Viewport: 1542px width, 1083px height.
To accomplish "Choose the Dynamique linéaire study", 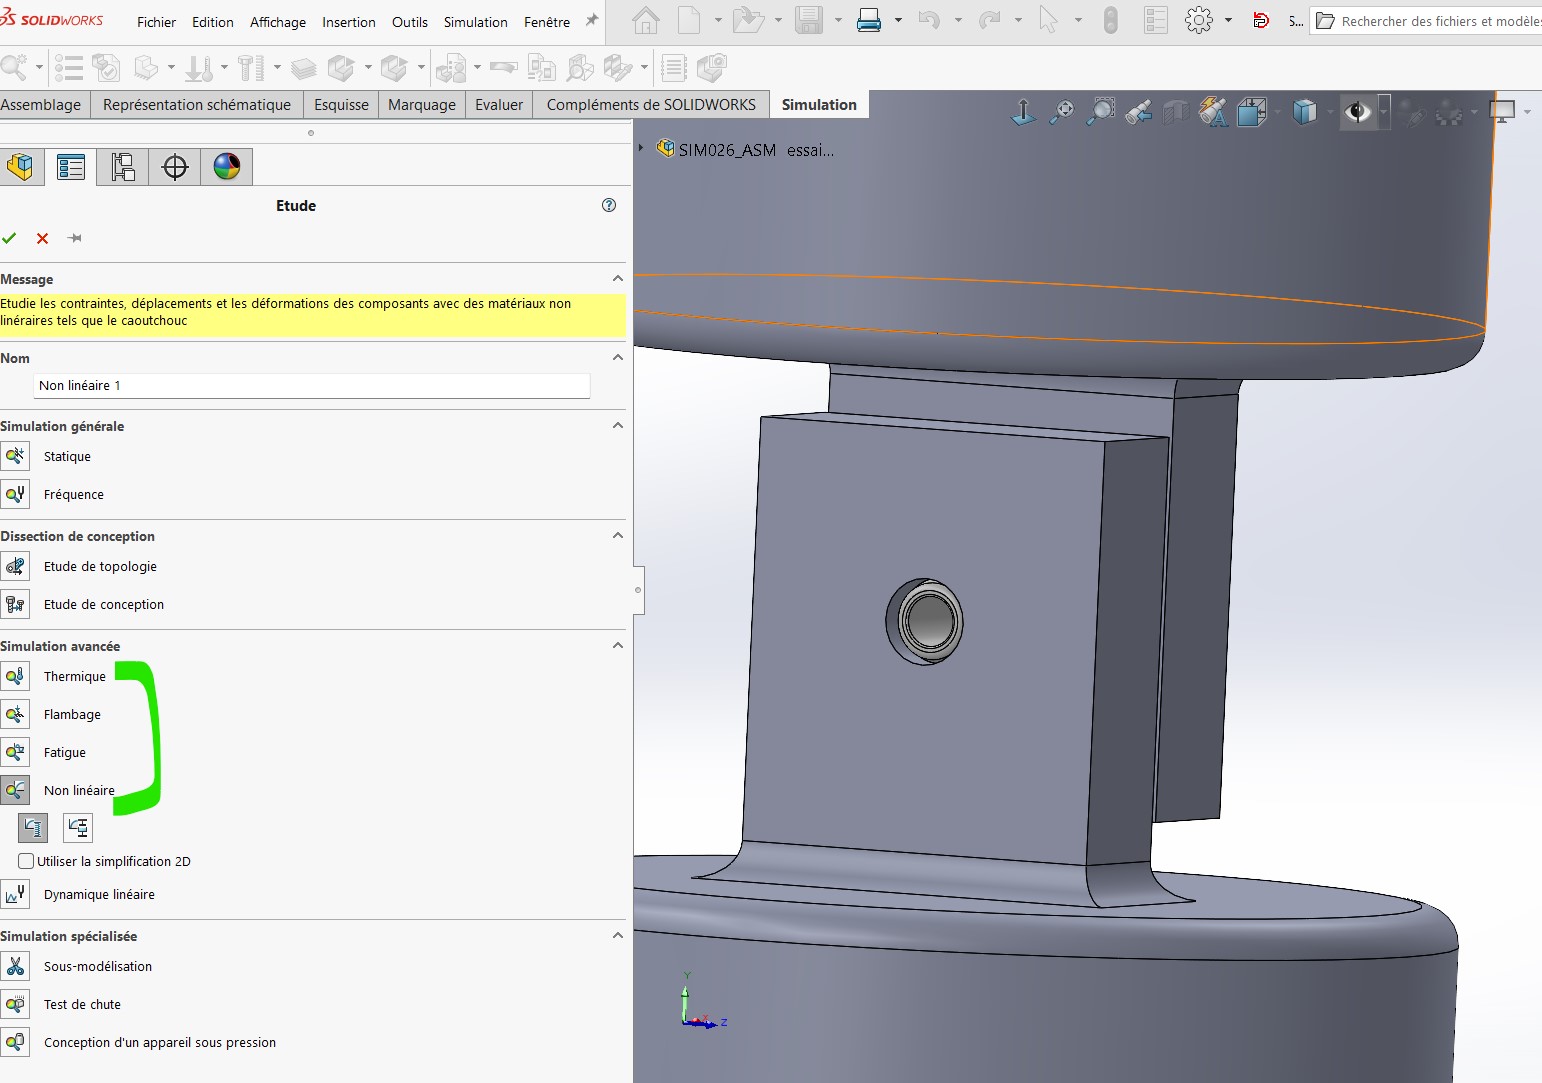I will click(99, 895).
